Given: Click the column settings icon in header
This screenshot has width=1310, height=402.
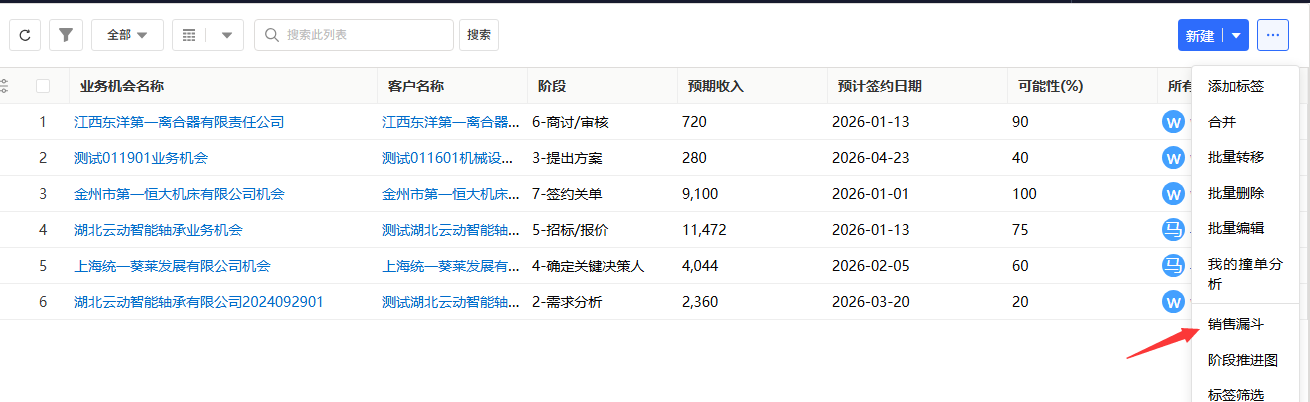Looking at the screenshot, I should click(x=4, y=86).
